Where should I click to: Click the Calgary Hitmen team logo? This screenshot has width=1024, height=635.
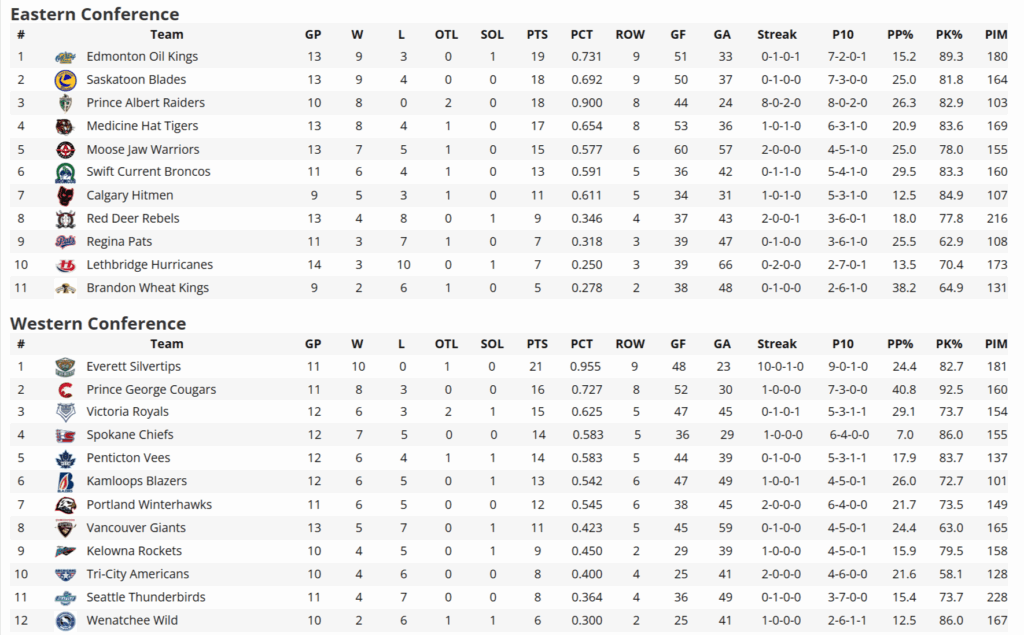[x=65, y=195]
